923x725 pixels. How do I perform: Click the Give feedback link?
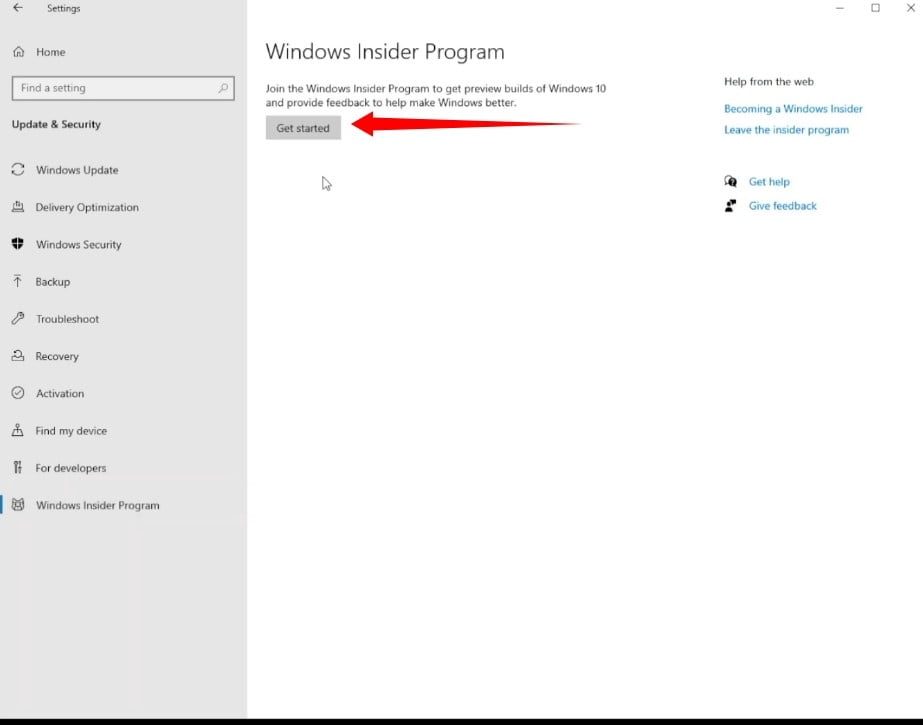click(x=782, y=206)
